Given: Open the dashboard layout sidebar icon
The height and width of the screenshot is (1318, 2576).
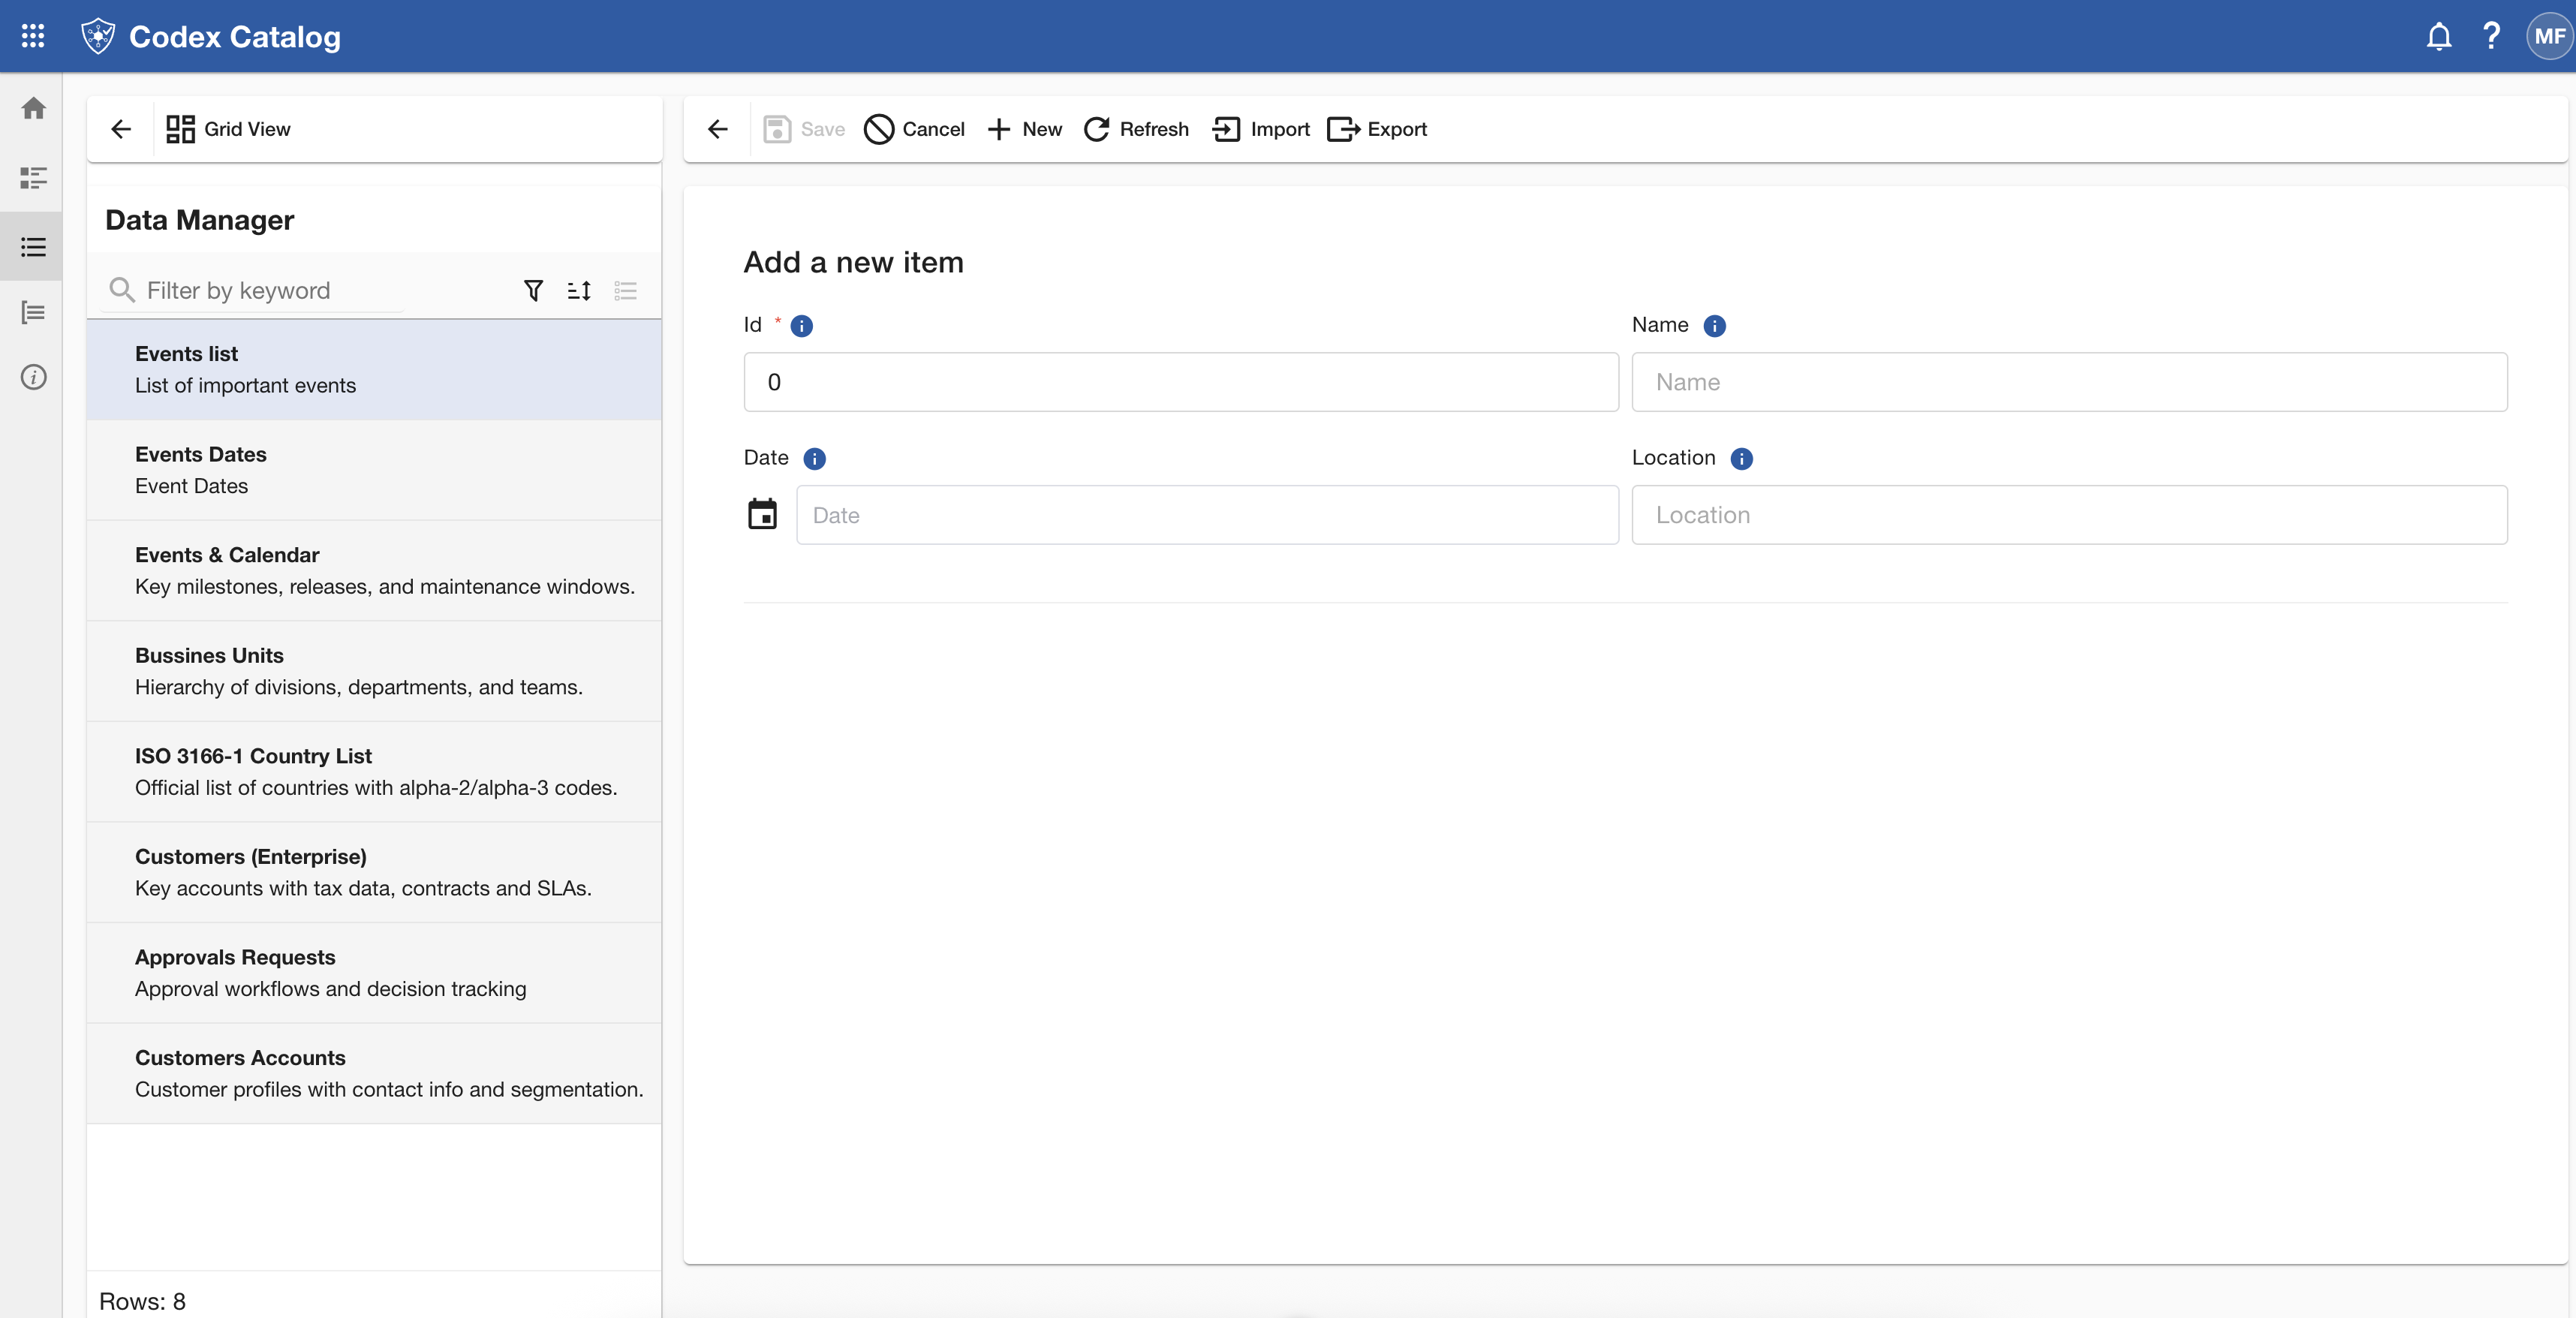Looking at the screenshot, I should point(33,178).
